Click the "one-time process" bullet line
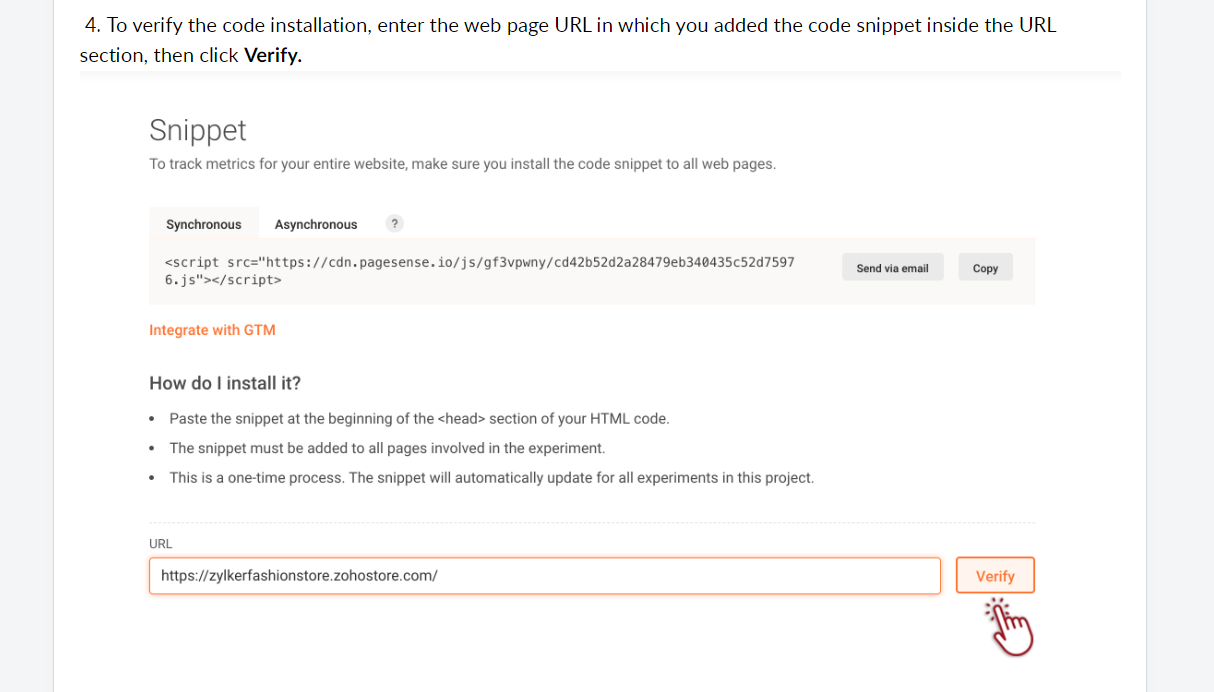 [x=491, y=478]
